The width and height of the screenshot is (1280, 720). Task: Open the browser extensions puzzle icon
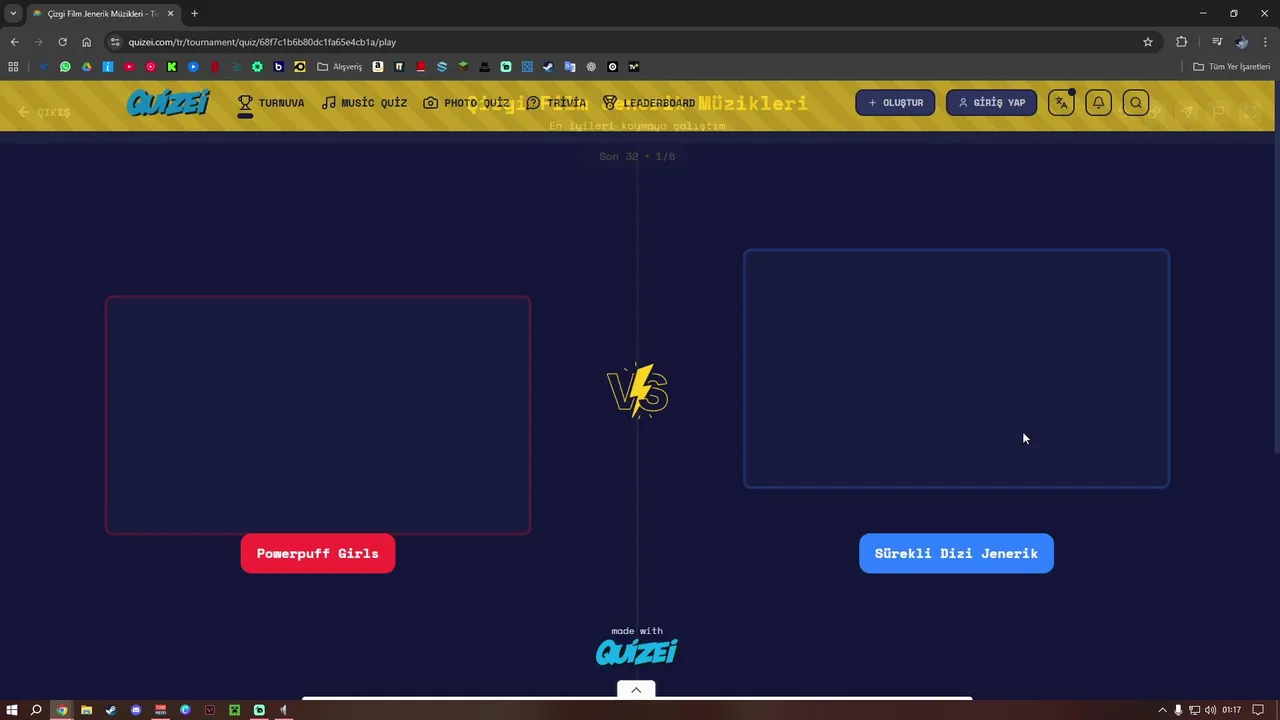(x=1182, y=42)
